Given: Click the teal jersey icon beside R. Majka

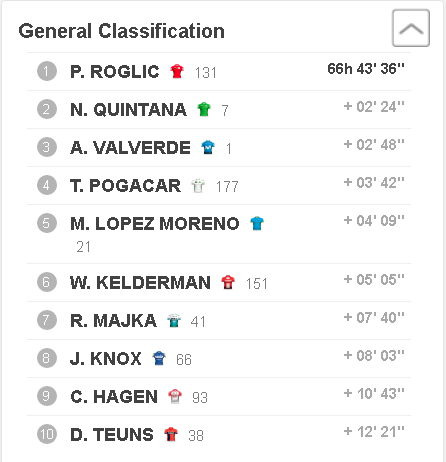Looking at the screenshot, I should [174, 321].
